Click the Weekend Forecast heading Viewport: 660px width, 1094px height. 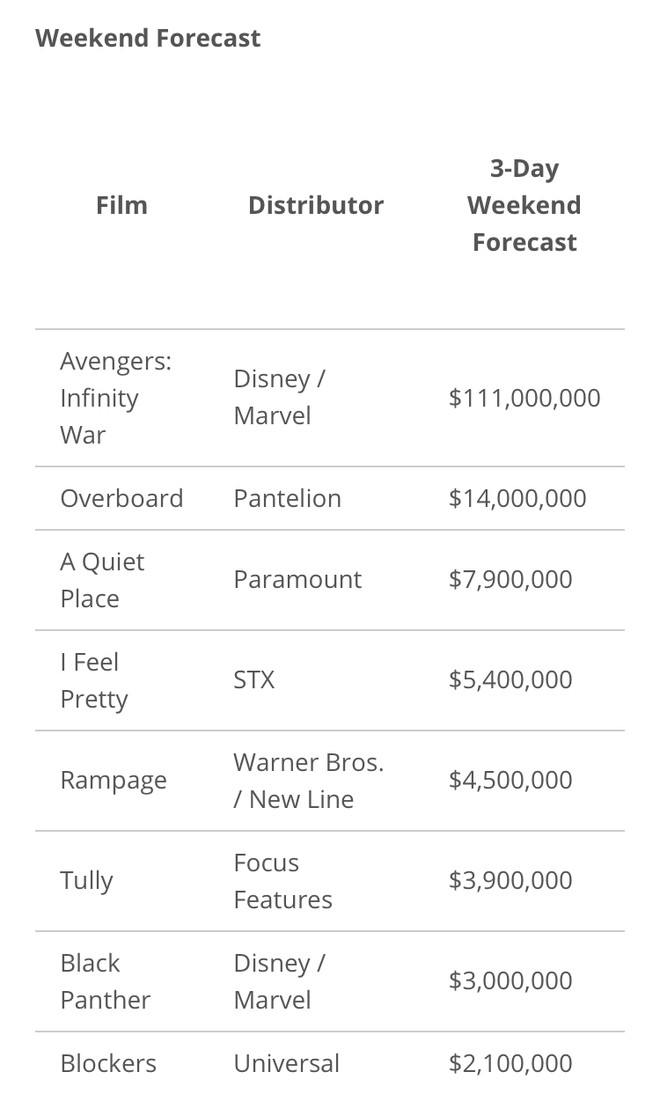148,38
